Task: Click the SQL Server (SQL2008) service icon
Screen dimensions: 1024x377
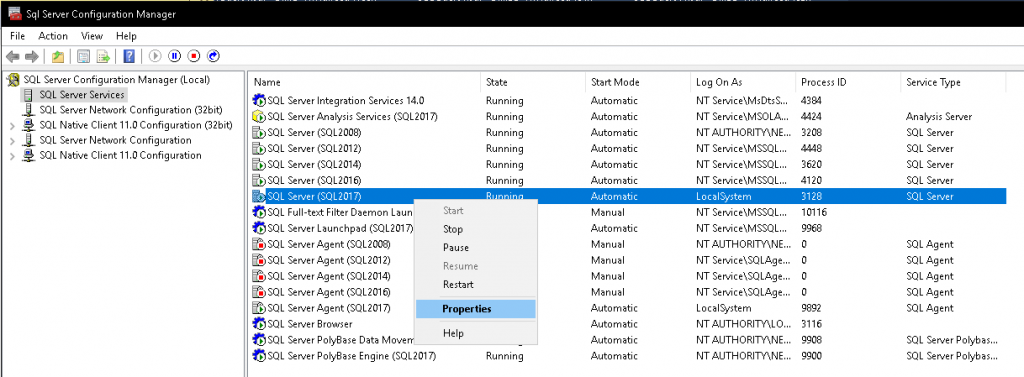Action: point(259,133)
